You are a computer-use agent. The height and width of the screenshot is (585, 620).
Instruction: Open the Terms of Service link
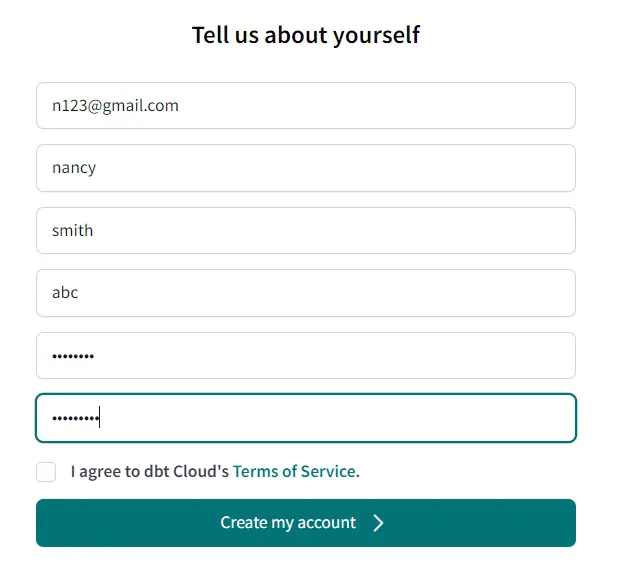click(294, 471)
